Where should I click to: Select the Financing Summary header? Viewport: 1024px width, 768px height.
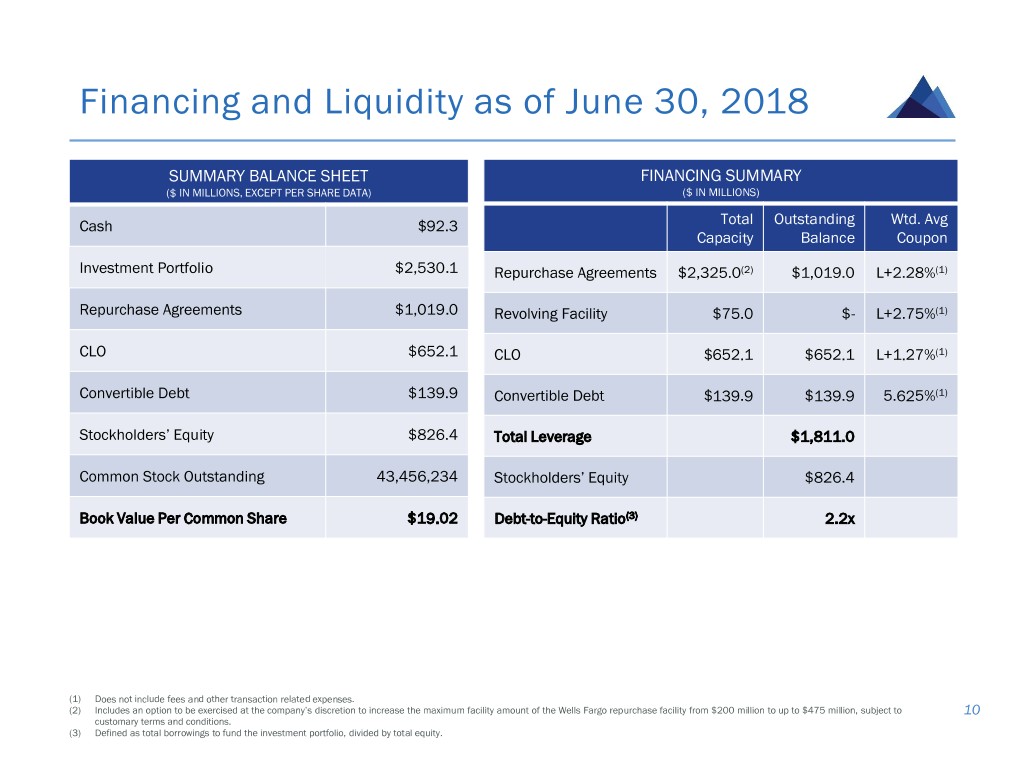(x=720, y=182)
